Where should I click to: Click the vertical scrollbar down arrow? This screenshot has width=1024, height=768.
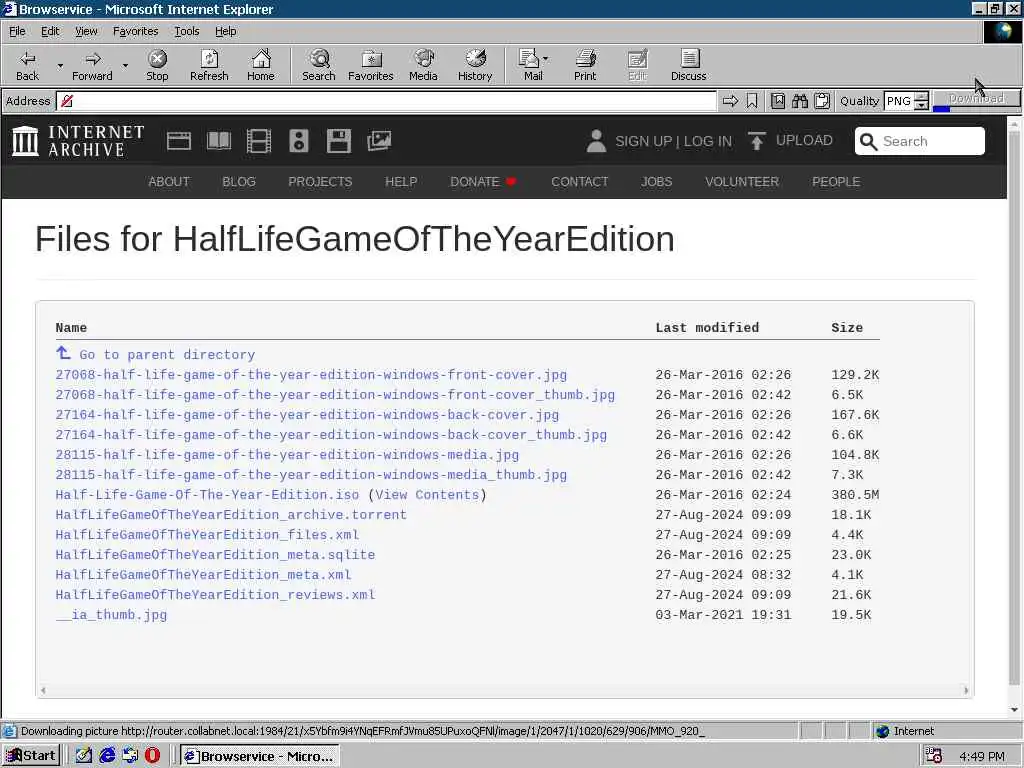tap(1014, 710)
